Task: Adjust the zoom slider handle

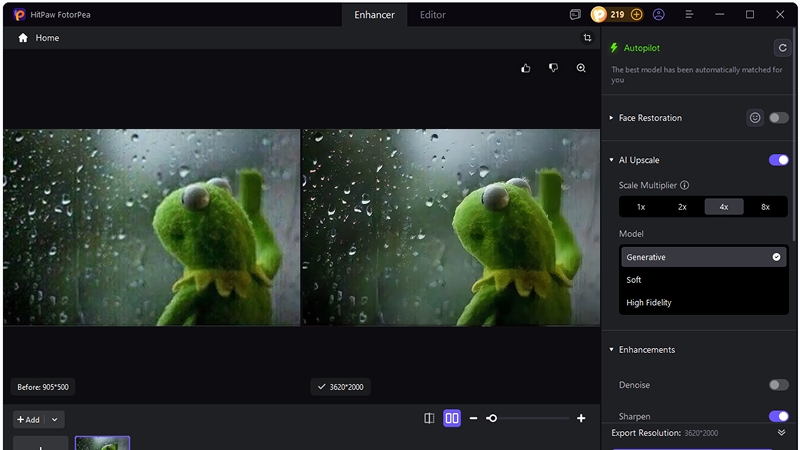Action: pos(492,418)
